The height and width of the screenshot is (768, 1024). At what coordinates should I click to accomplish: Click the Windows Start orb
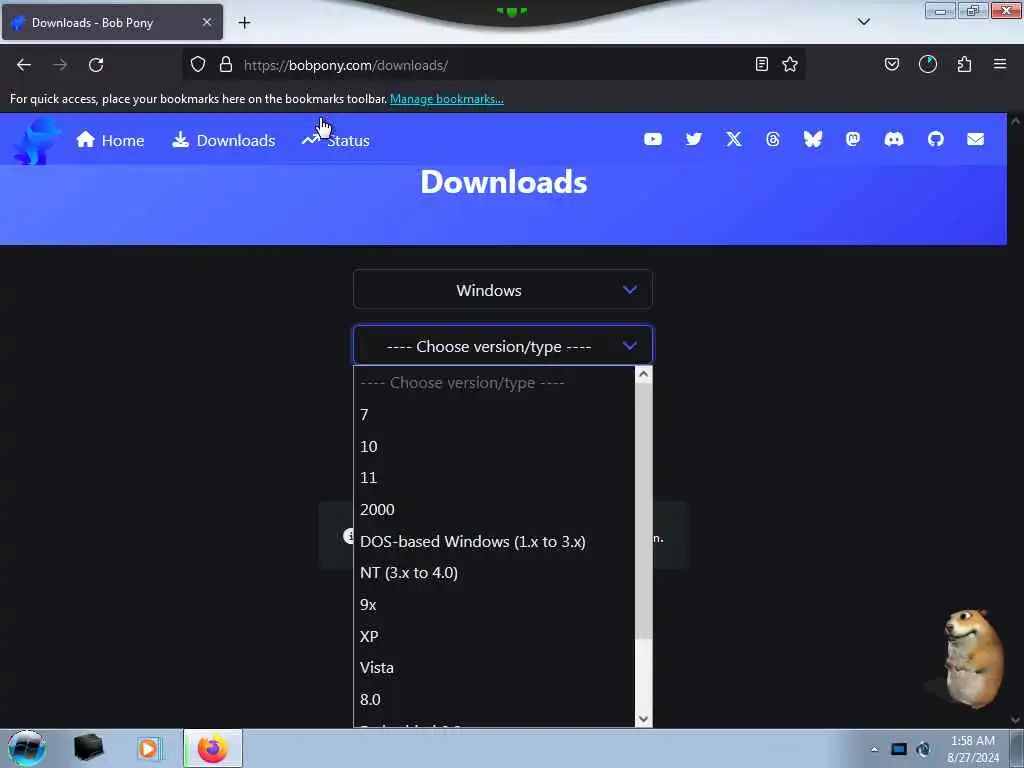point(27,748)
